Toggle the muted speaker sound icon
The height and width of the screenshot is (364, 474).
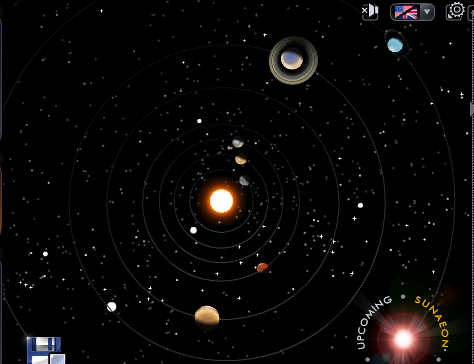coord(370,12)
